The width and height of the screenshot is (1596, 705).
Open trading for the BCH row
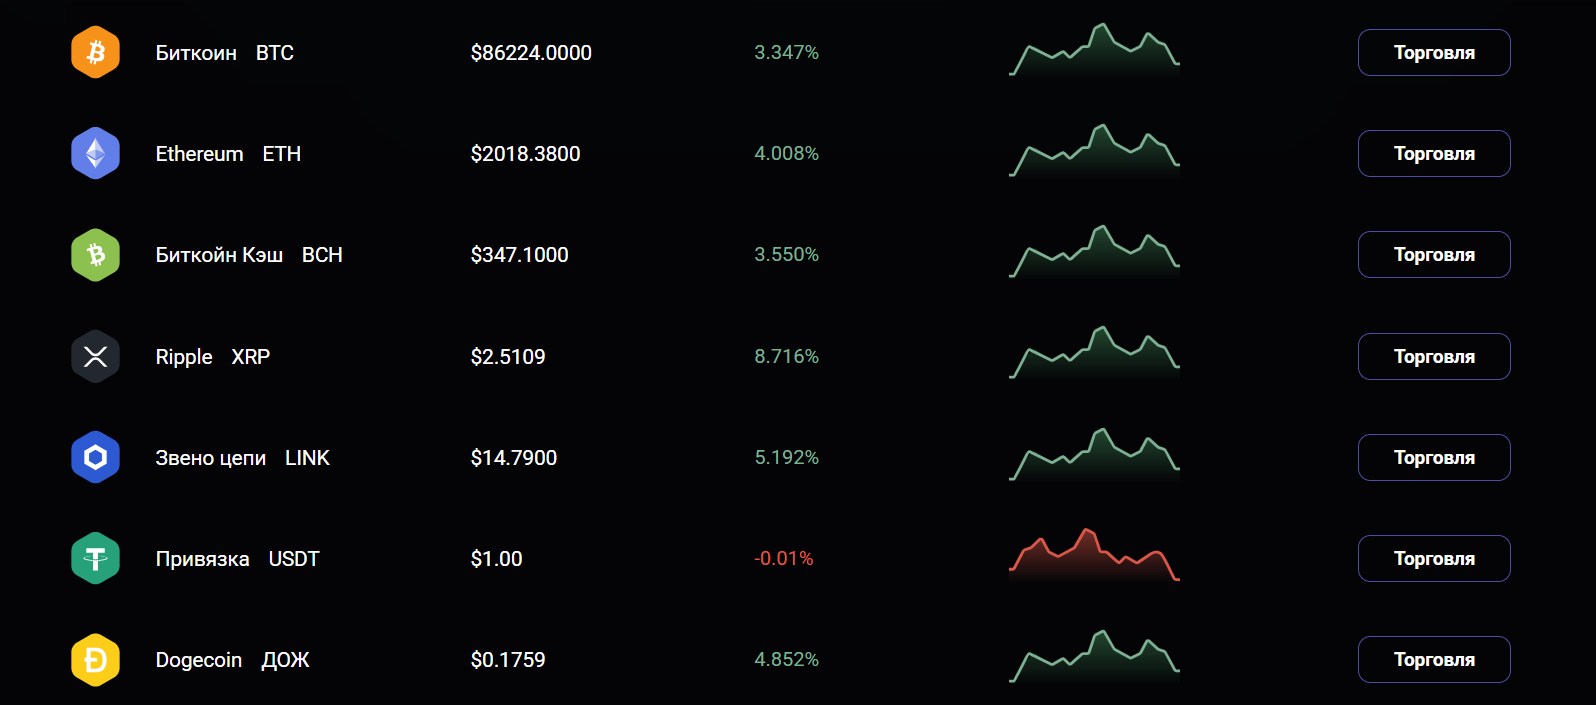pyautogui.click(x=1434, y=254)
